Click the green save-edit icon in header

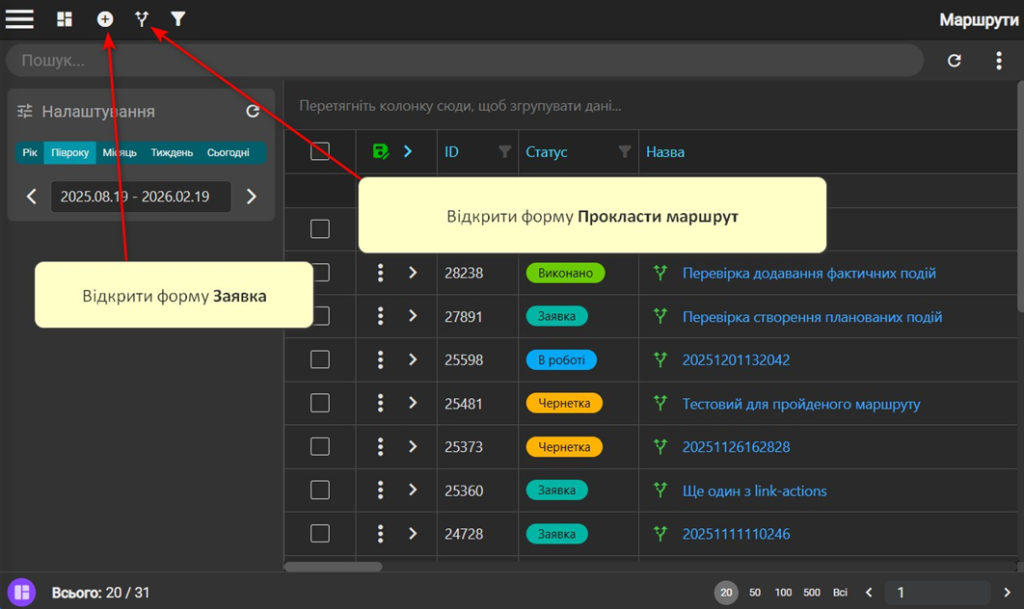coord(380,151)
